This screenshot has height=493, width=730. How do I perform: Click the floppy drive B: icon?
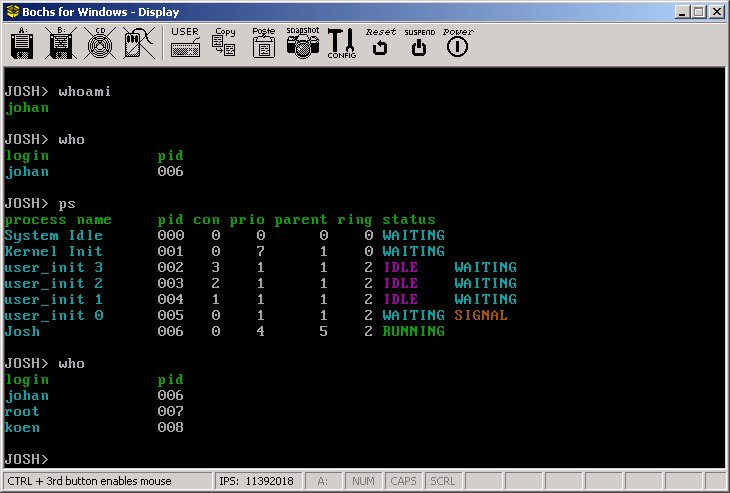(61, 43)
